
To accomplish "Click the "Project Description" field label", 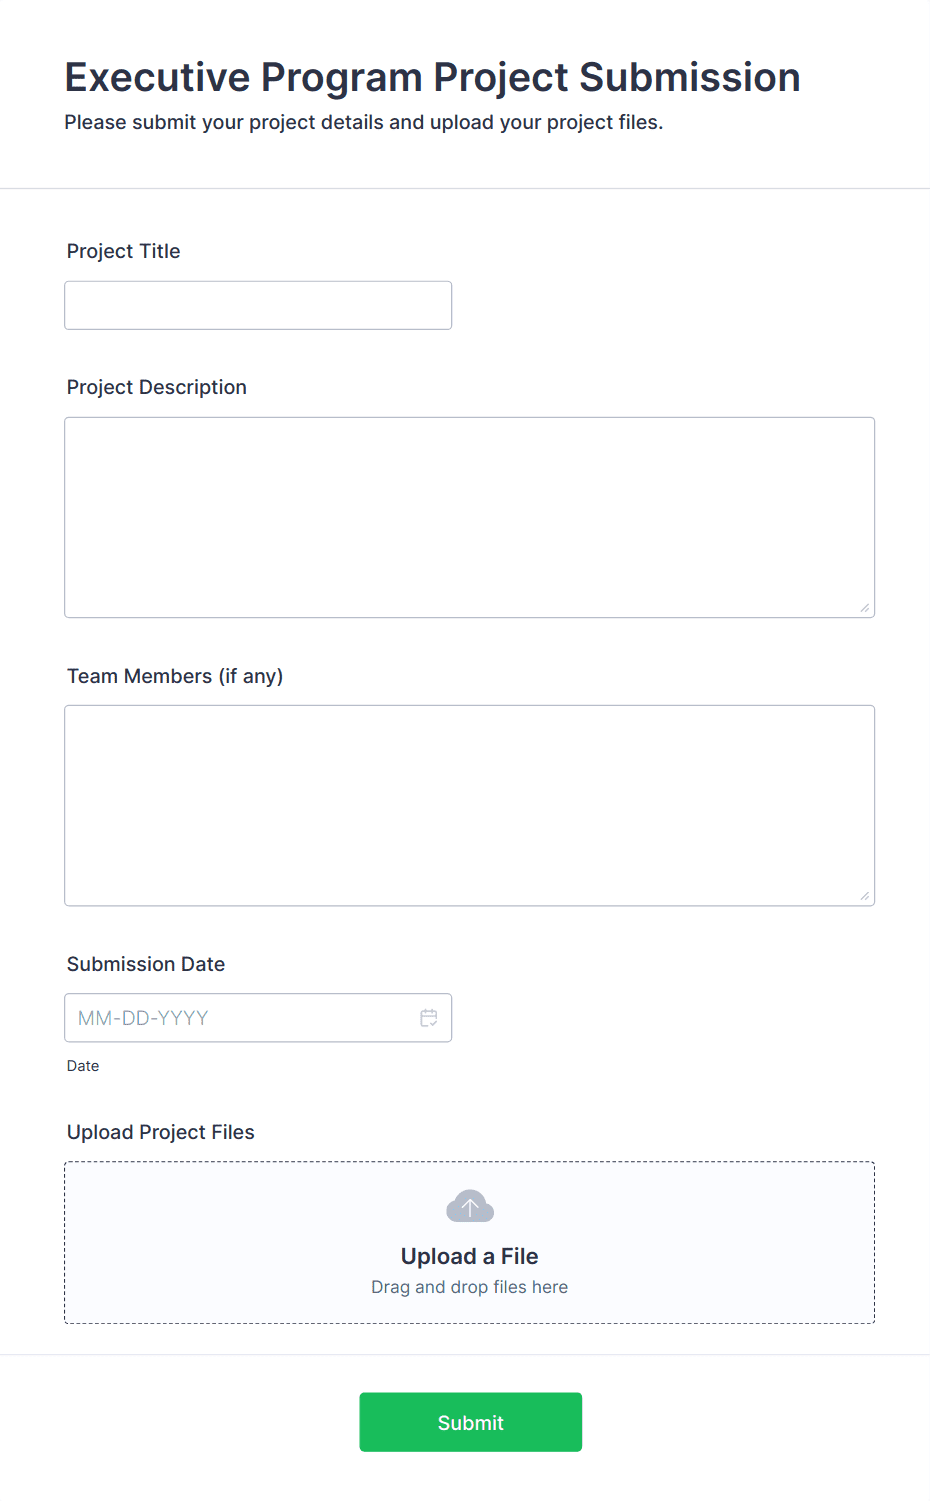I will (x=157, y=387).
